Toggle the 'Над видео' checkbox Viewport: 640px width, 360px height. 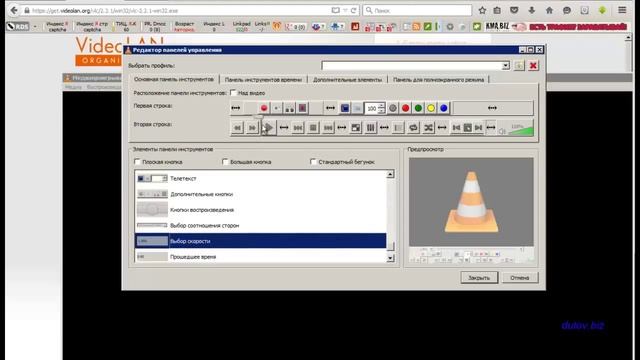[233, 93]
